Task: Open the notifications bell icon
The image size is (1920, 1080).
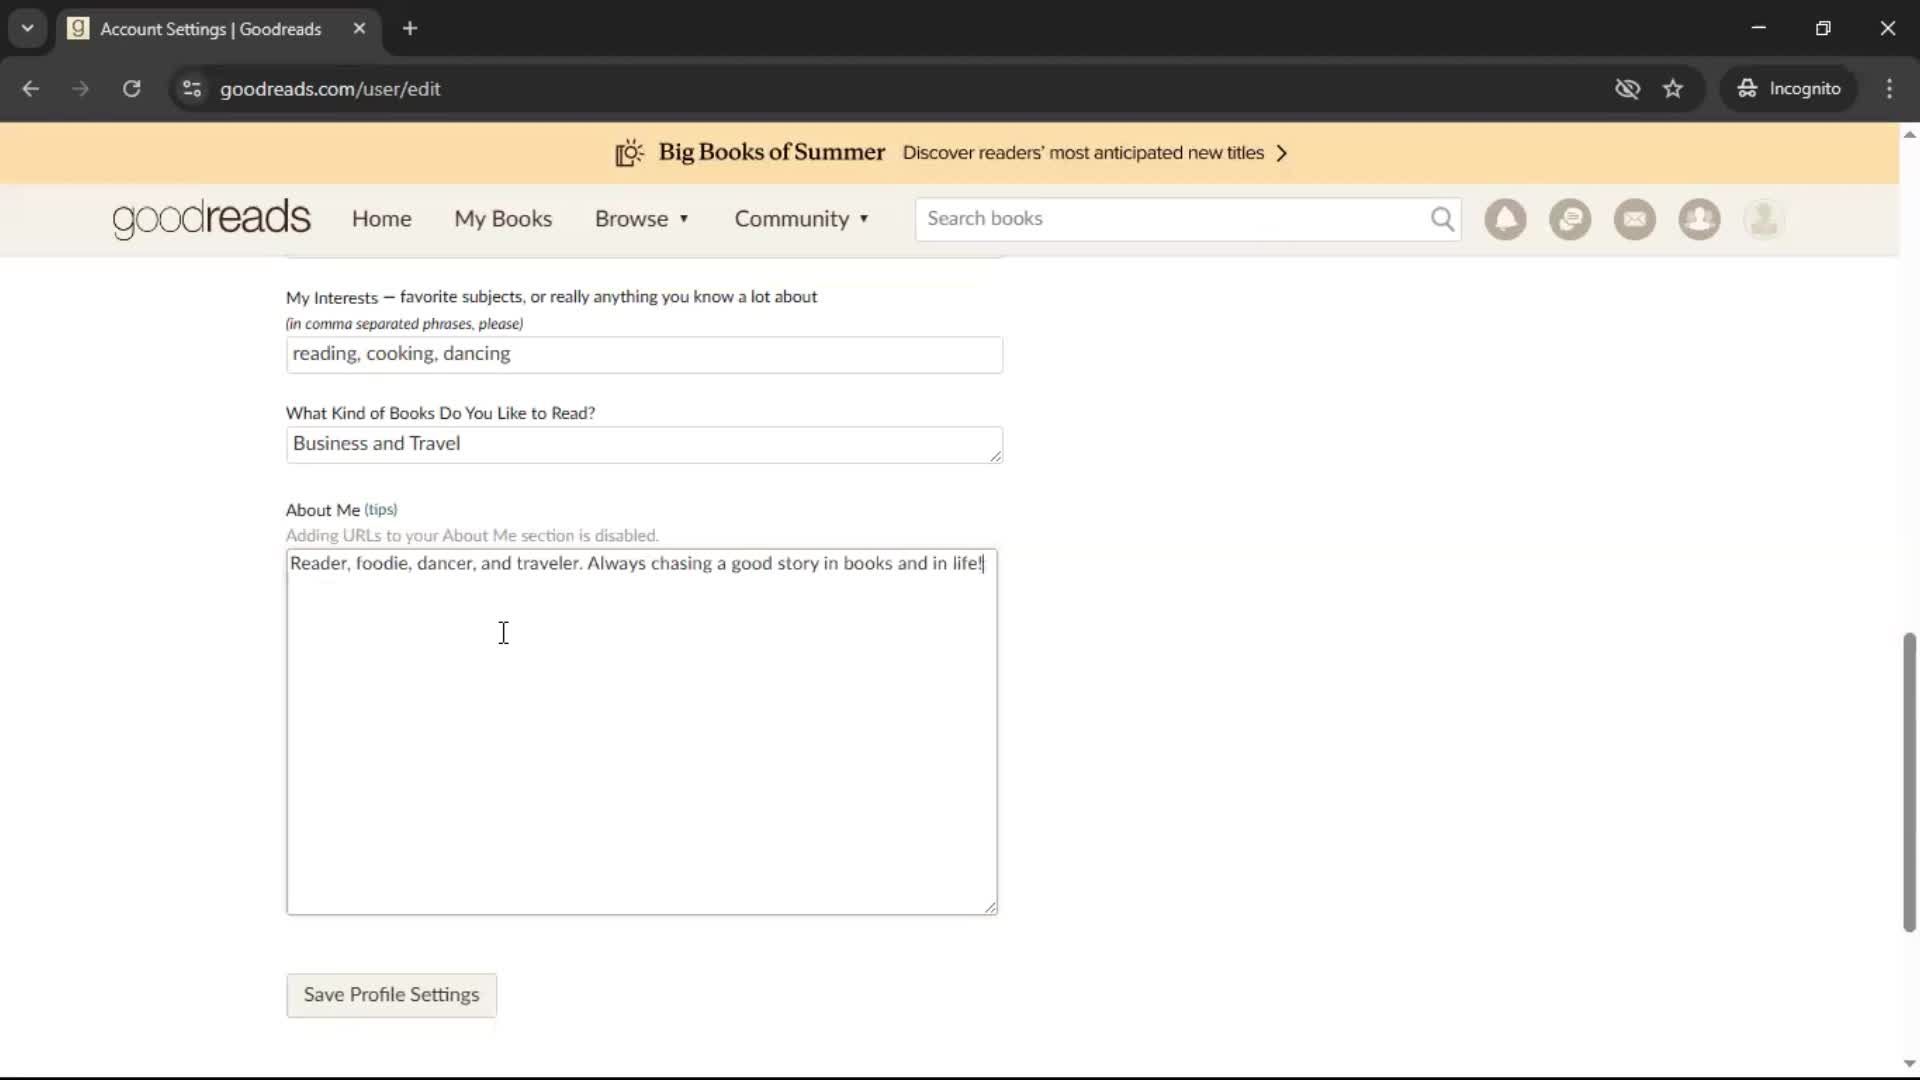Action: click(x=1505, y=219)
